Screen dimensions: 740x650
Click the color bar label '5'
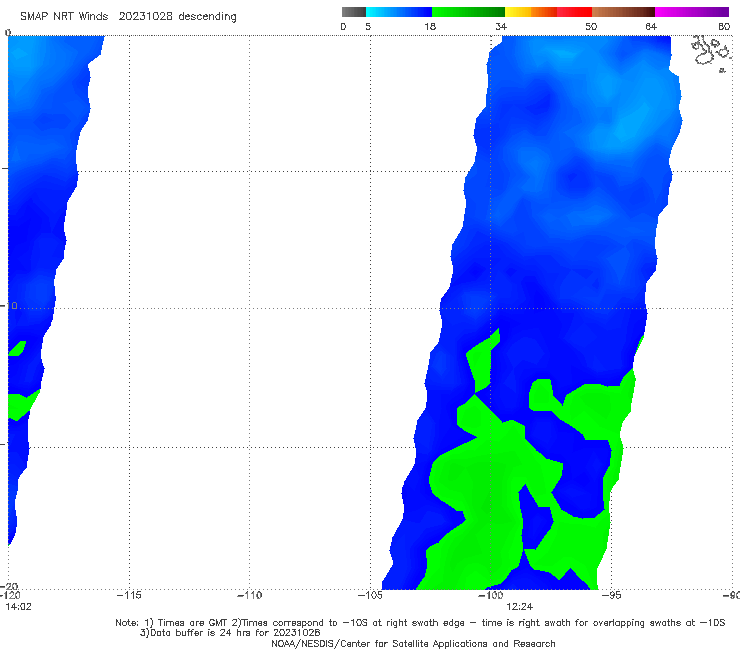(368, 26)
